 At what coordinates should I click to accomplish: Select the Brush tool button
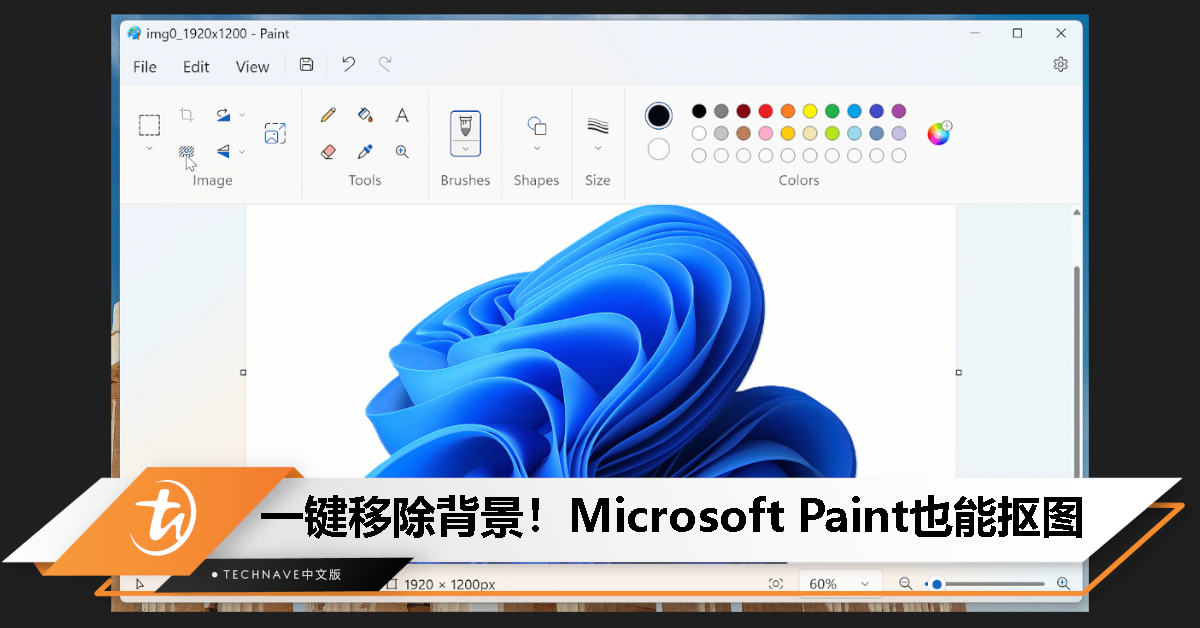tap(465, 126)
